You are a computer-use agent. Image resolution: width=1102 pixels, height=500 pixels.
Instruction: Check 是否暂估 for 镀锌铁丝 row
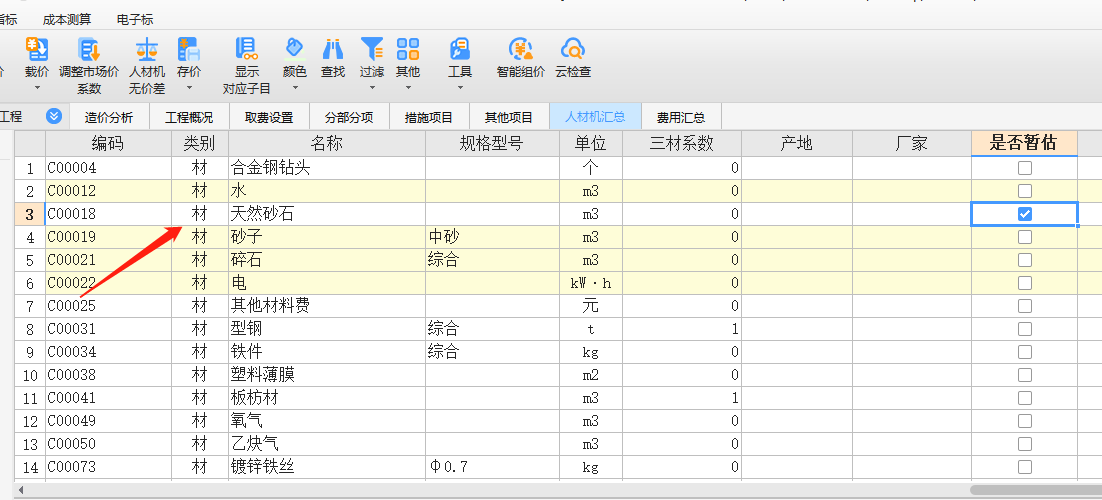[x=1025, y=467]
